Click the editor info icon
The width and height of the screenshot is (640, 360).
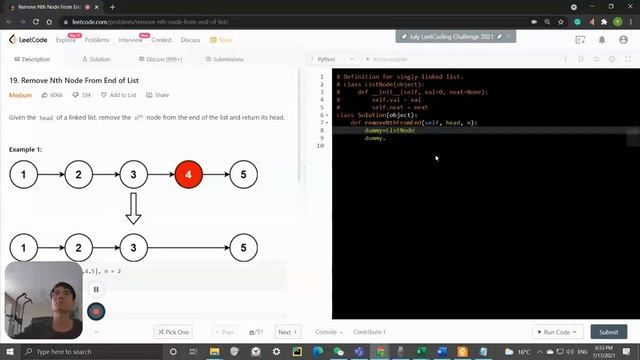tap(565, 59)
